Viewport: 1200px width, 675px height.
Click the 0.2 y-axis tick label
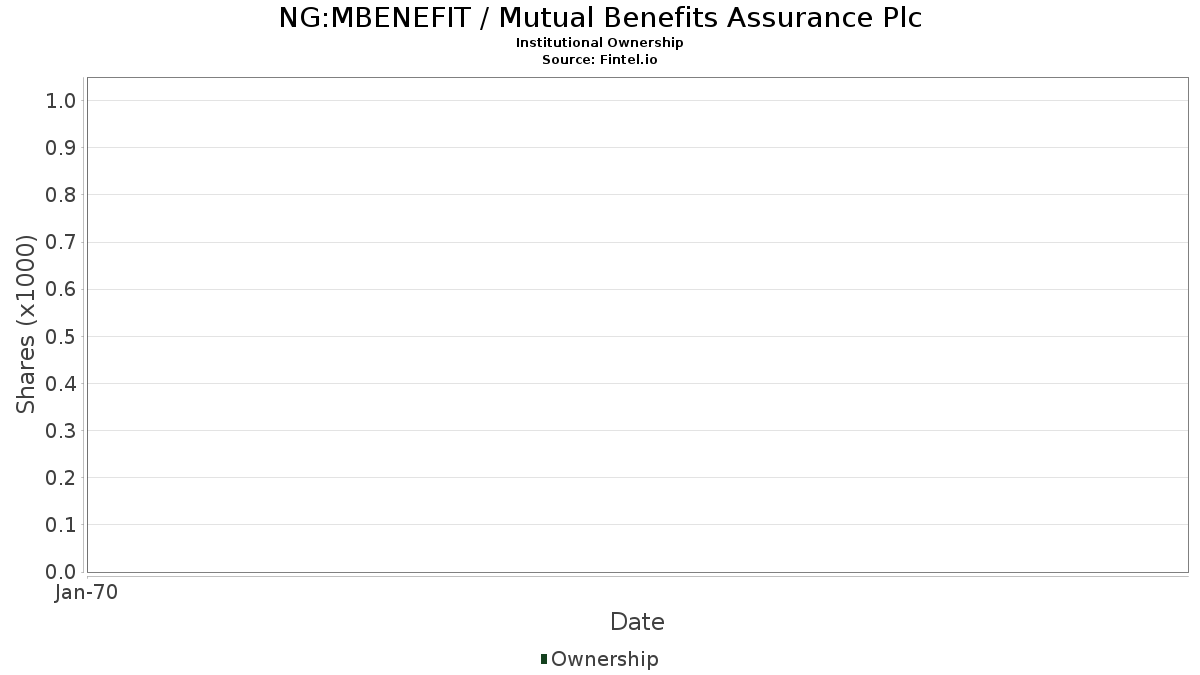click(61, 478)
